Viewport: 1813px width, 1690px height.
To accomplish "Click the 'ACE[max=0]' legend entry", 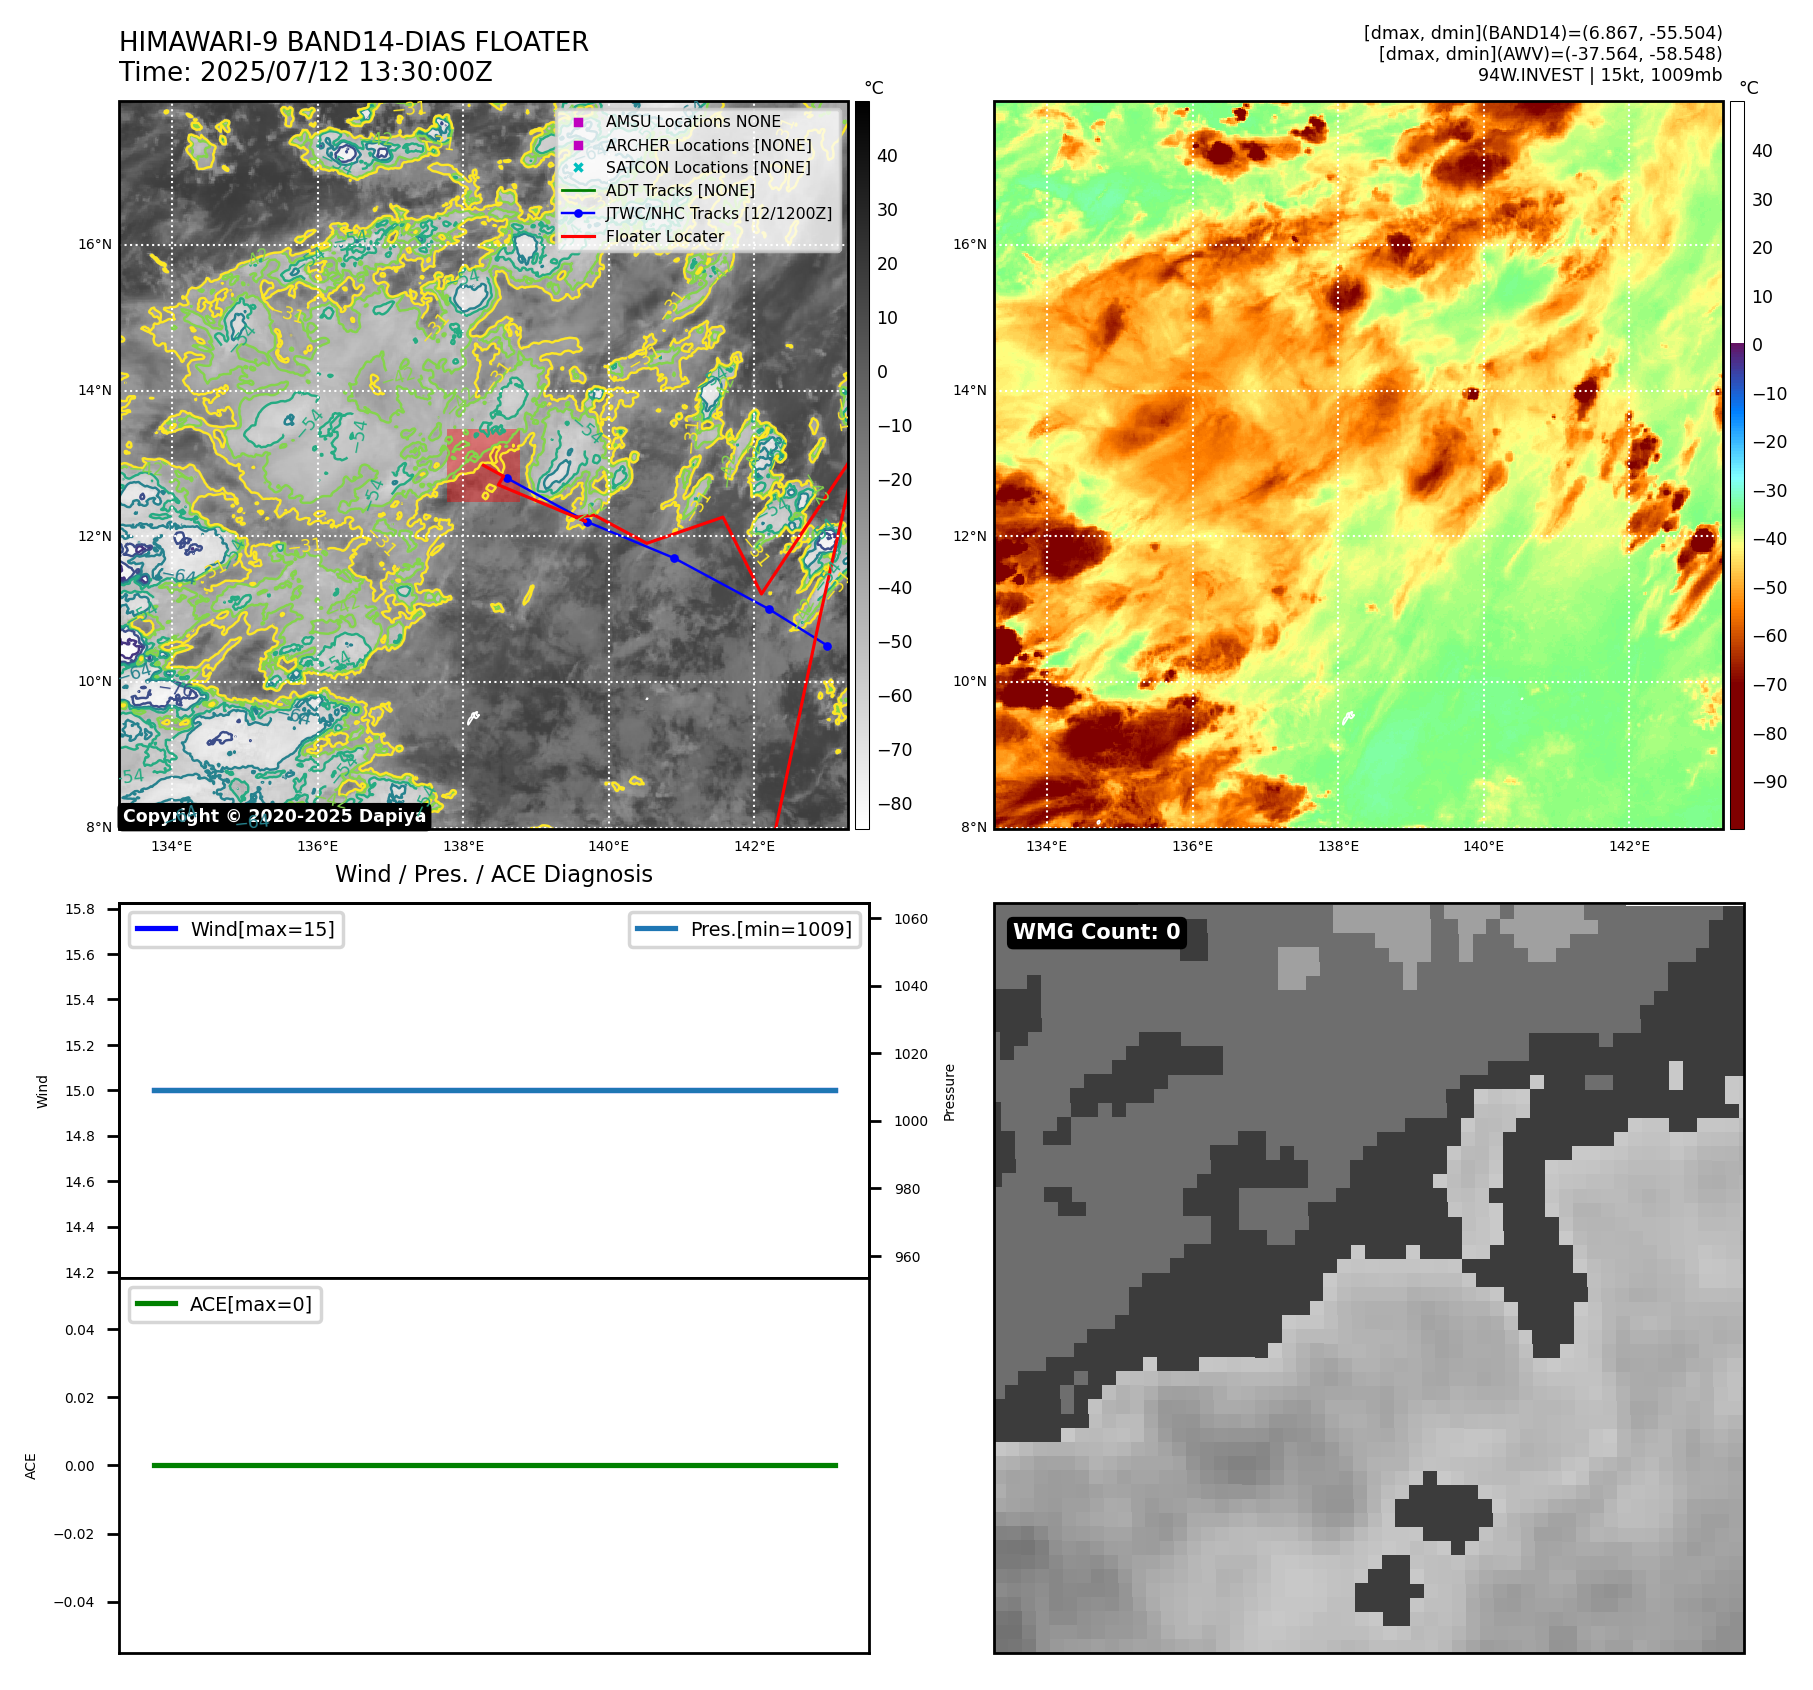I will point(225,1304).
